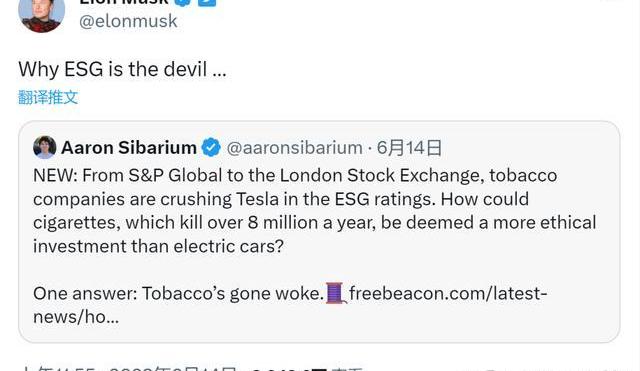640x371 pixels.
Task: Click the @elonmusk handle
Action: (128, 21)
